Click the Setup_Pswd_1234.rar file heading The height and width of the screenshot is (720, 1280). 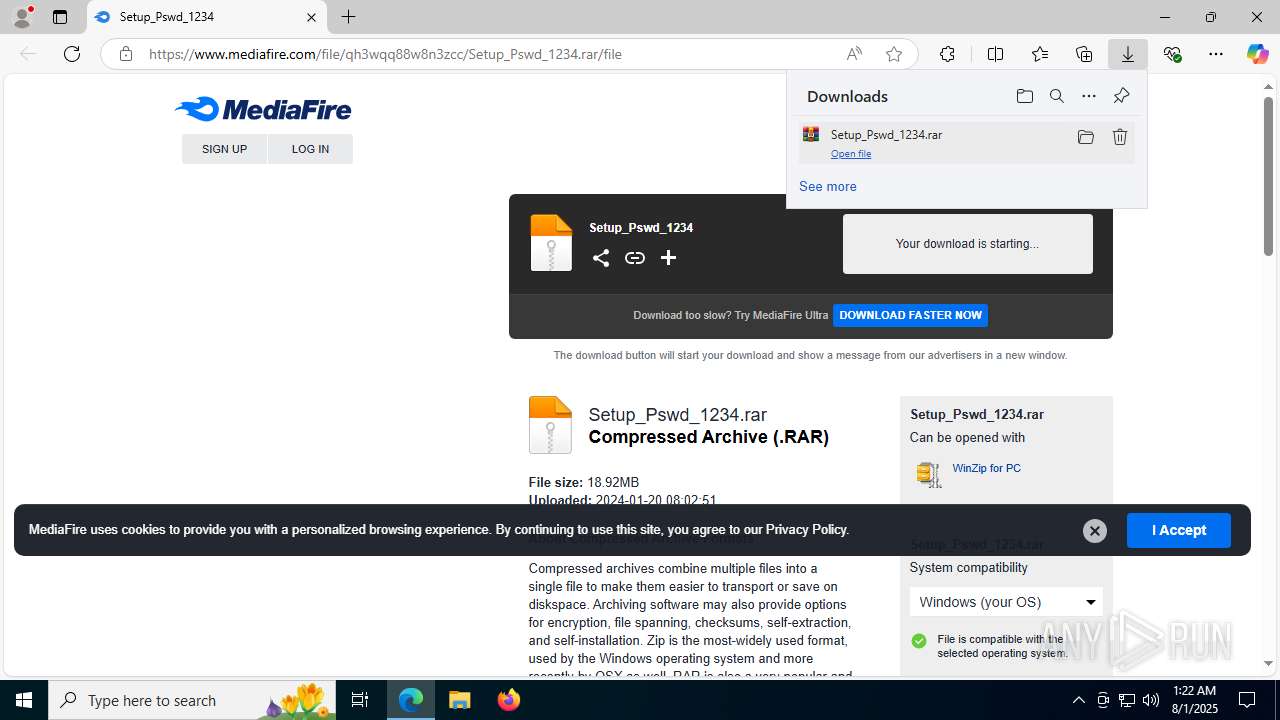click(677, 415)
